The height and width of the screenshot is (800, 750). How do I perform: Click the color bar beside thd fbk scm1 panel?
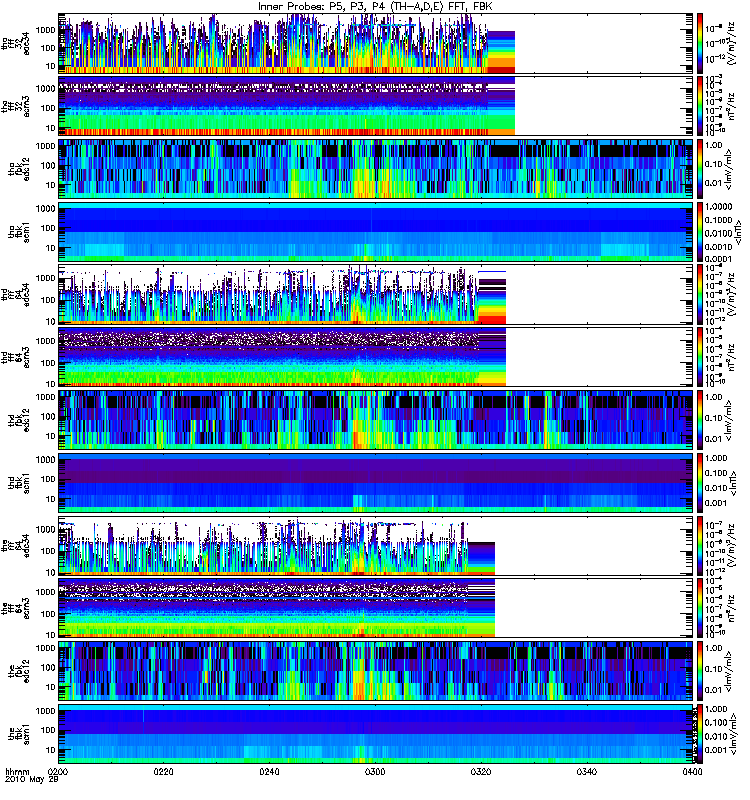point(700,483)
